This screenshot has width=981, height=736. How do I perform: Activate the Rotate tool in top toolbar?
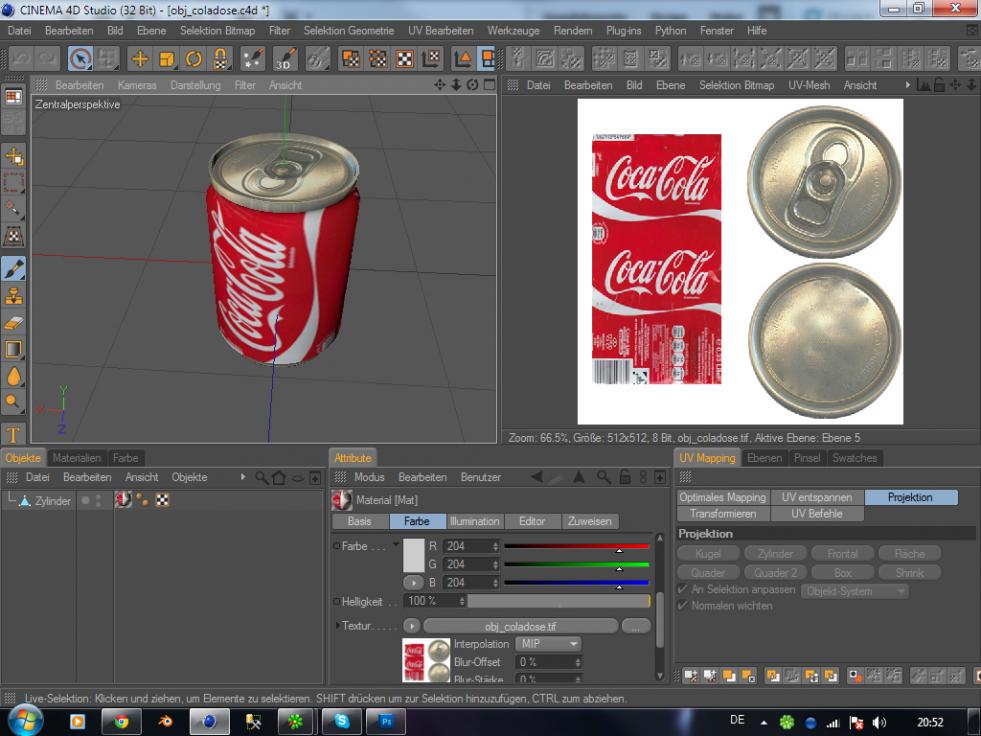click(x=194, y=59)
